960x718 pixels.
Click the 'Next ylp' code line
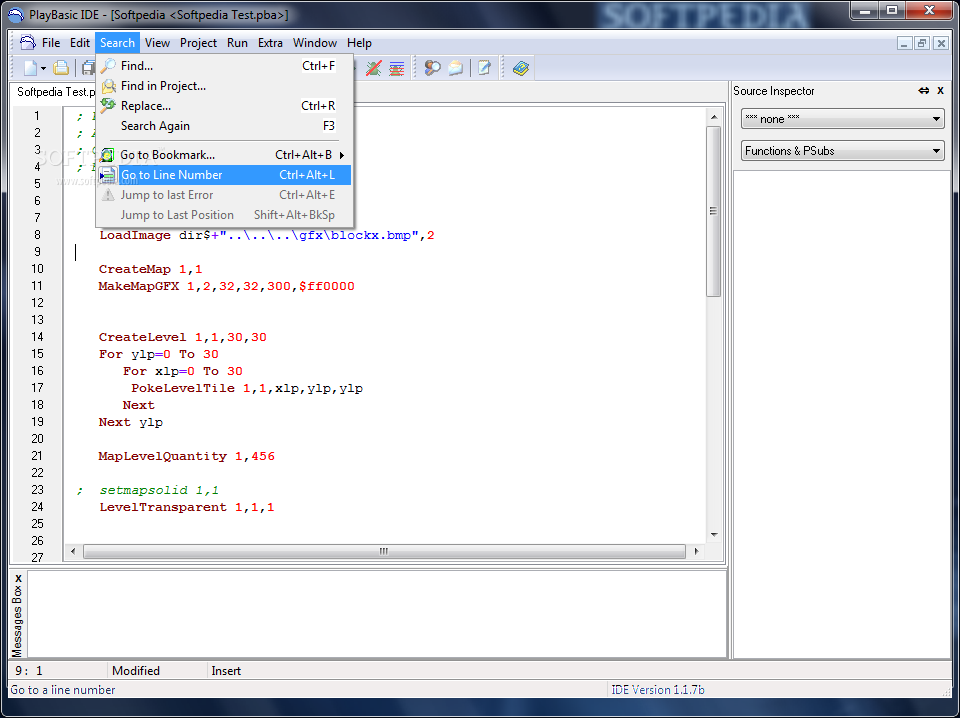[130, 422]
